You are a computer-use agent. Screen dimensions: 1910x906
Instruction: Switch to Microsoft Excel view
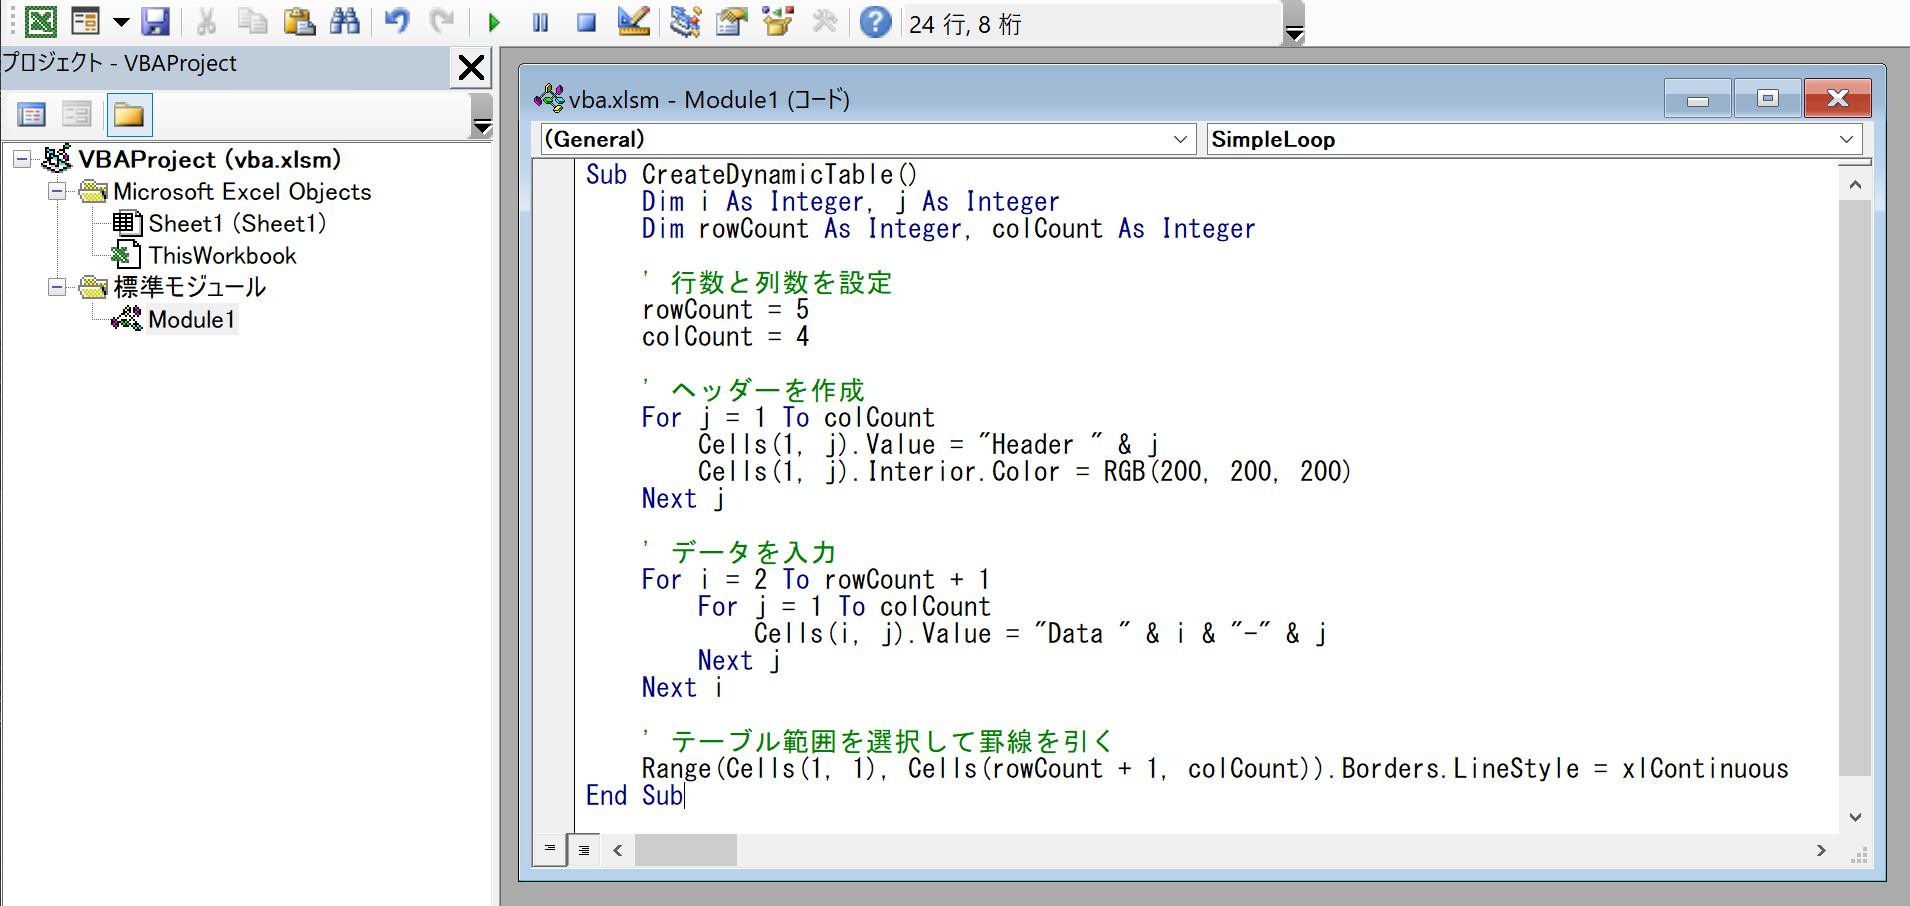click(40, 22)
